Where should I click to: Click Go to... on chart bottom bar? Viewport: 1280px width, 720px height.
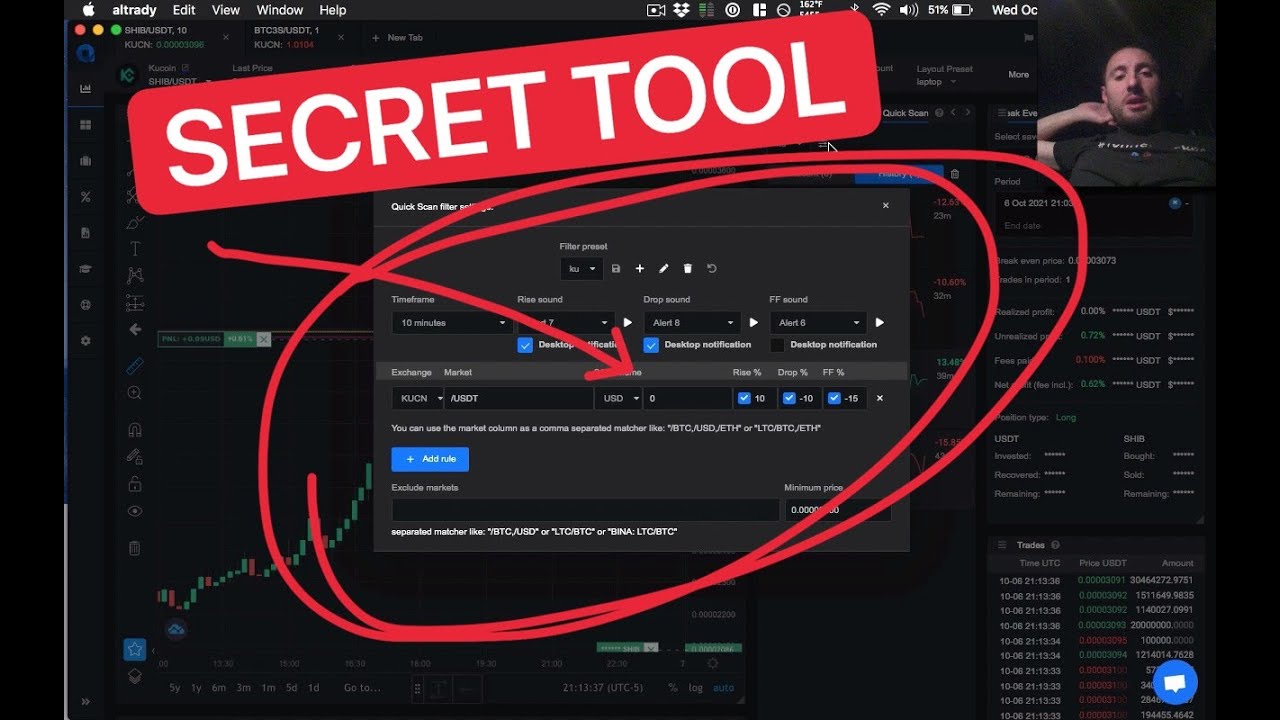(363, 688)
